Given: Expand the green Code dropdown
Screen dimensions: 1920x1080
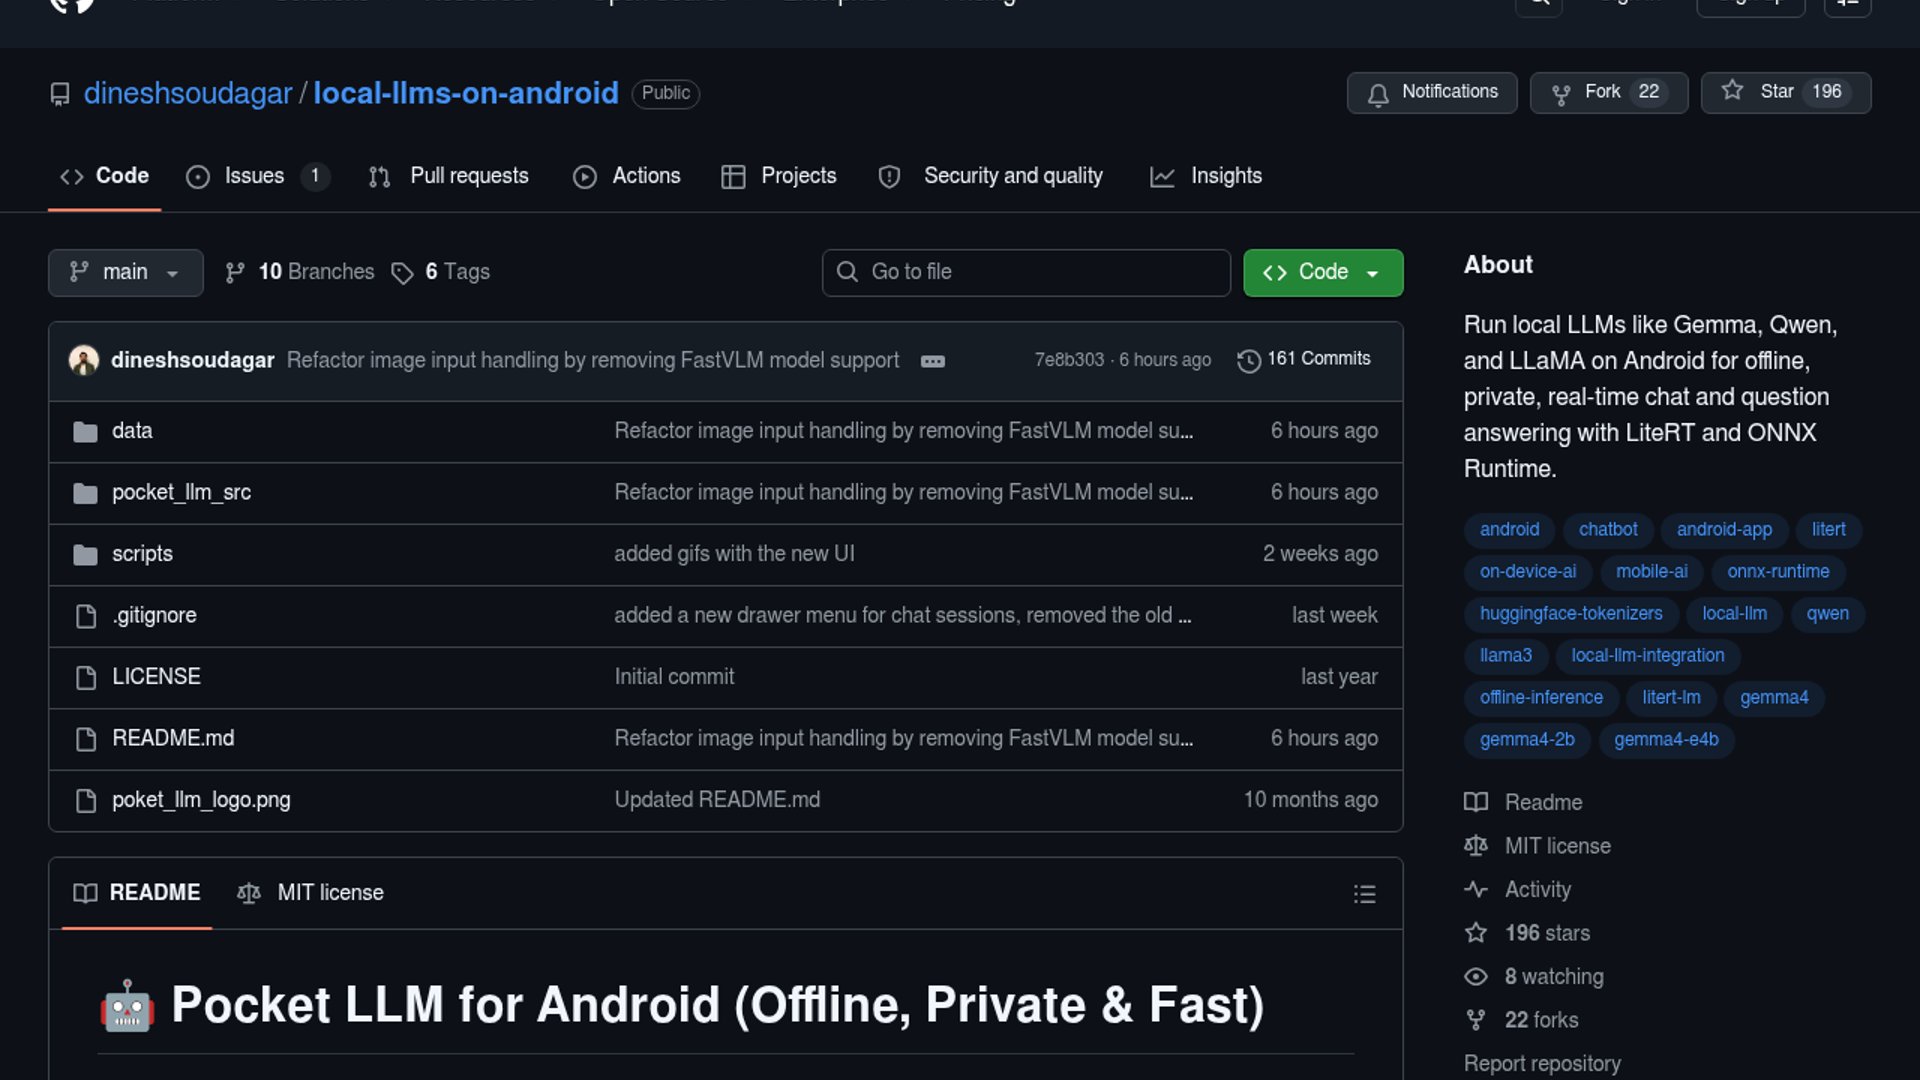Looking at the screenshot, I should coord(1322,272).
